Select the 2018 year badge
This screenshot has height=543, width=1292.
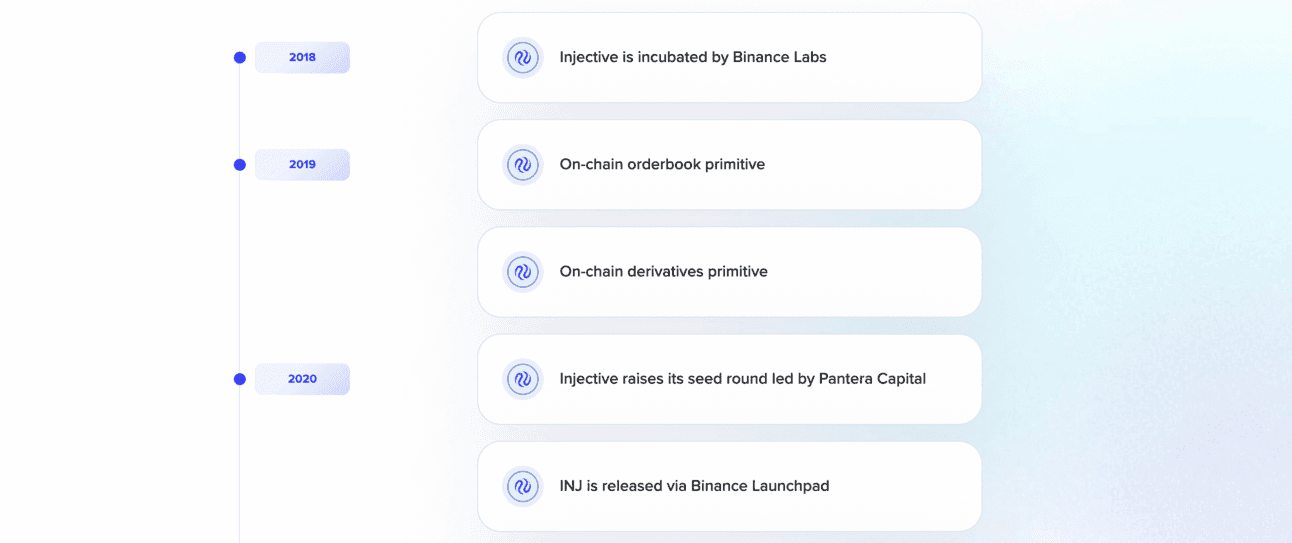point(302,58)
